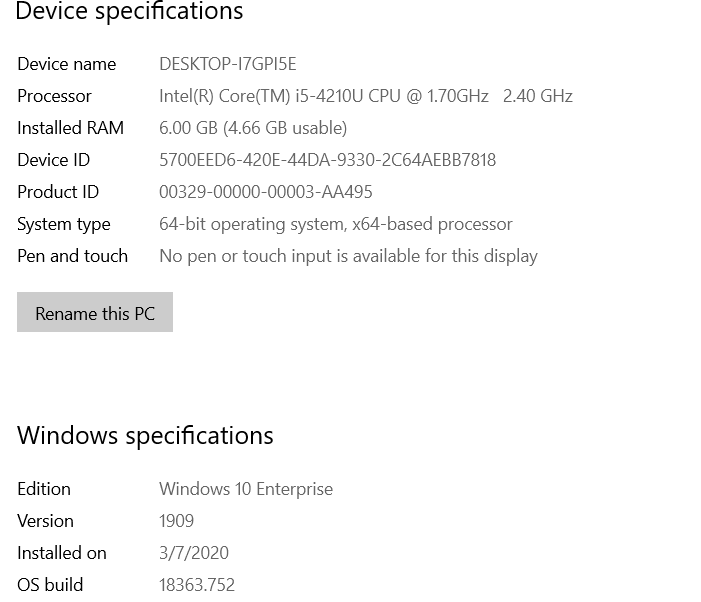701x602 pixels.
Task: Click the Installed RAM label
Action: [x=71, y=128]
